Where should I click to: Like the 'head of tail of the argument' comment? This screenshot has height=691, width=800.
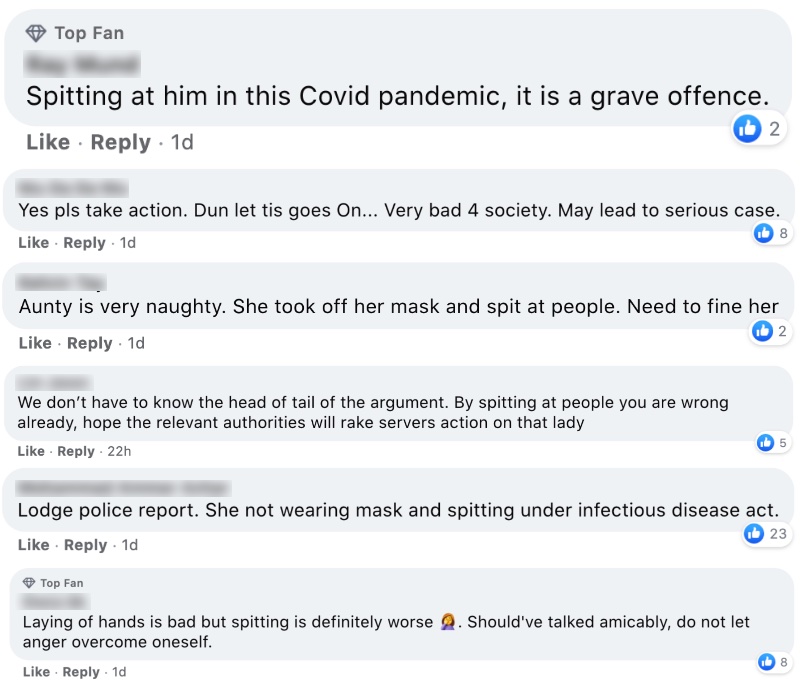pyautogui.click(x=32, y=451)
